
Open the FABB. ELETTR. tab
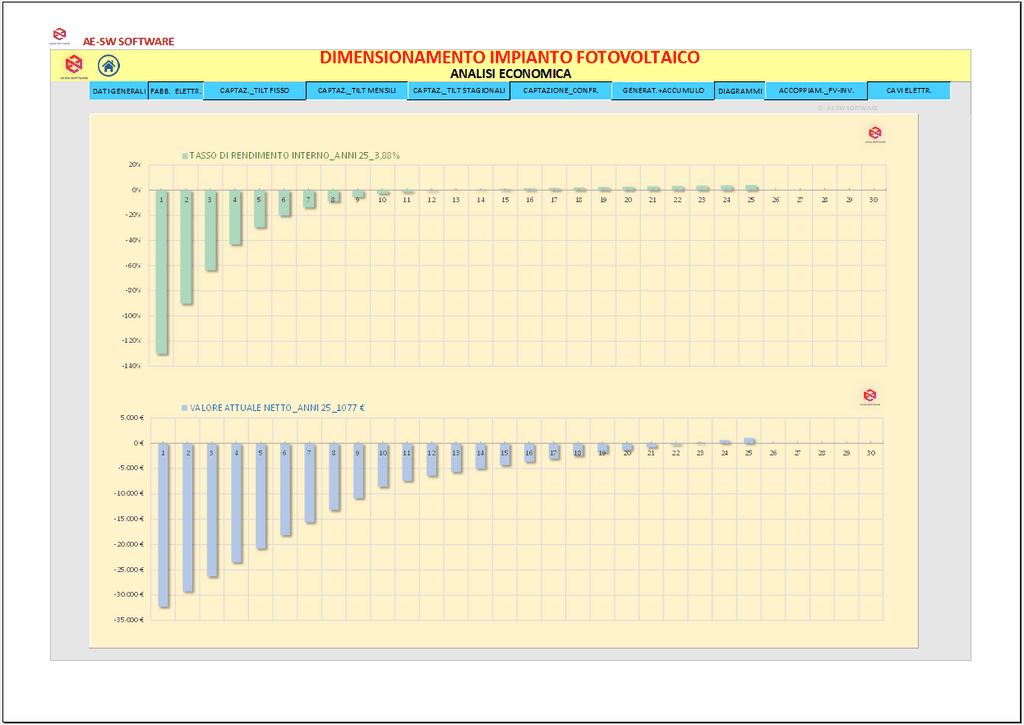pos(176,91)
